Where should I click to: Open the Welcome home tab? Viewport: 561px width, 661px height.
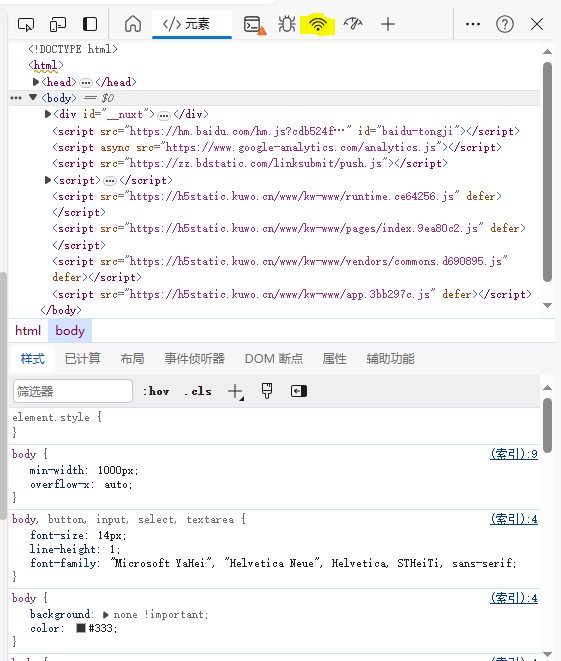pos(133,24)
